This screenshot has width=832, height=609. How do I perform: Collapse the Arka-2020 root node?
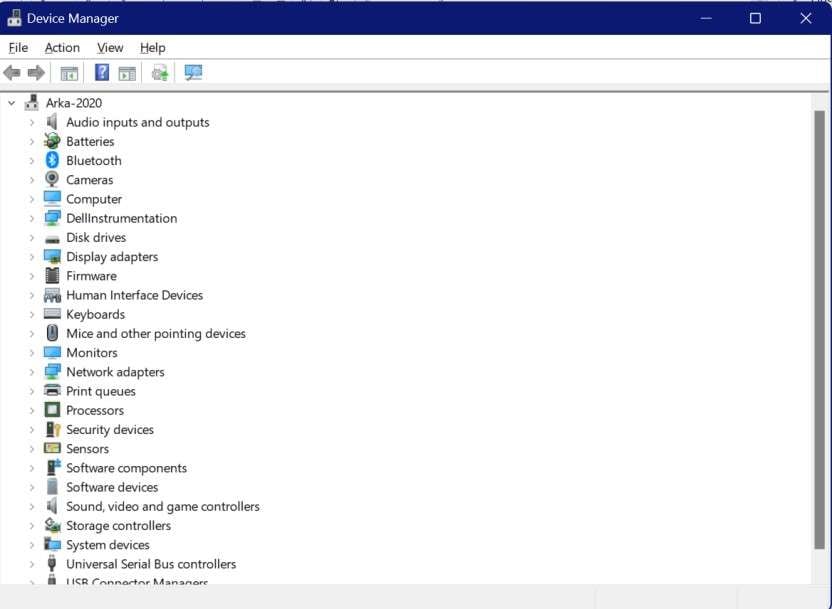tap(12, 103)
